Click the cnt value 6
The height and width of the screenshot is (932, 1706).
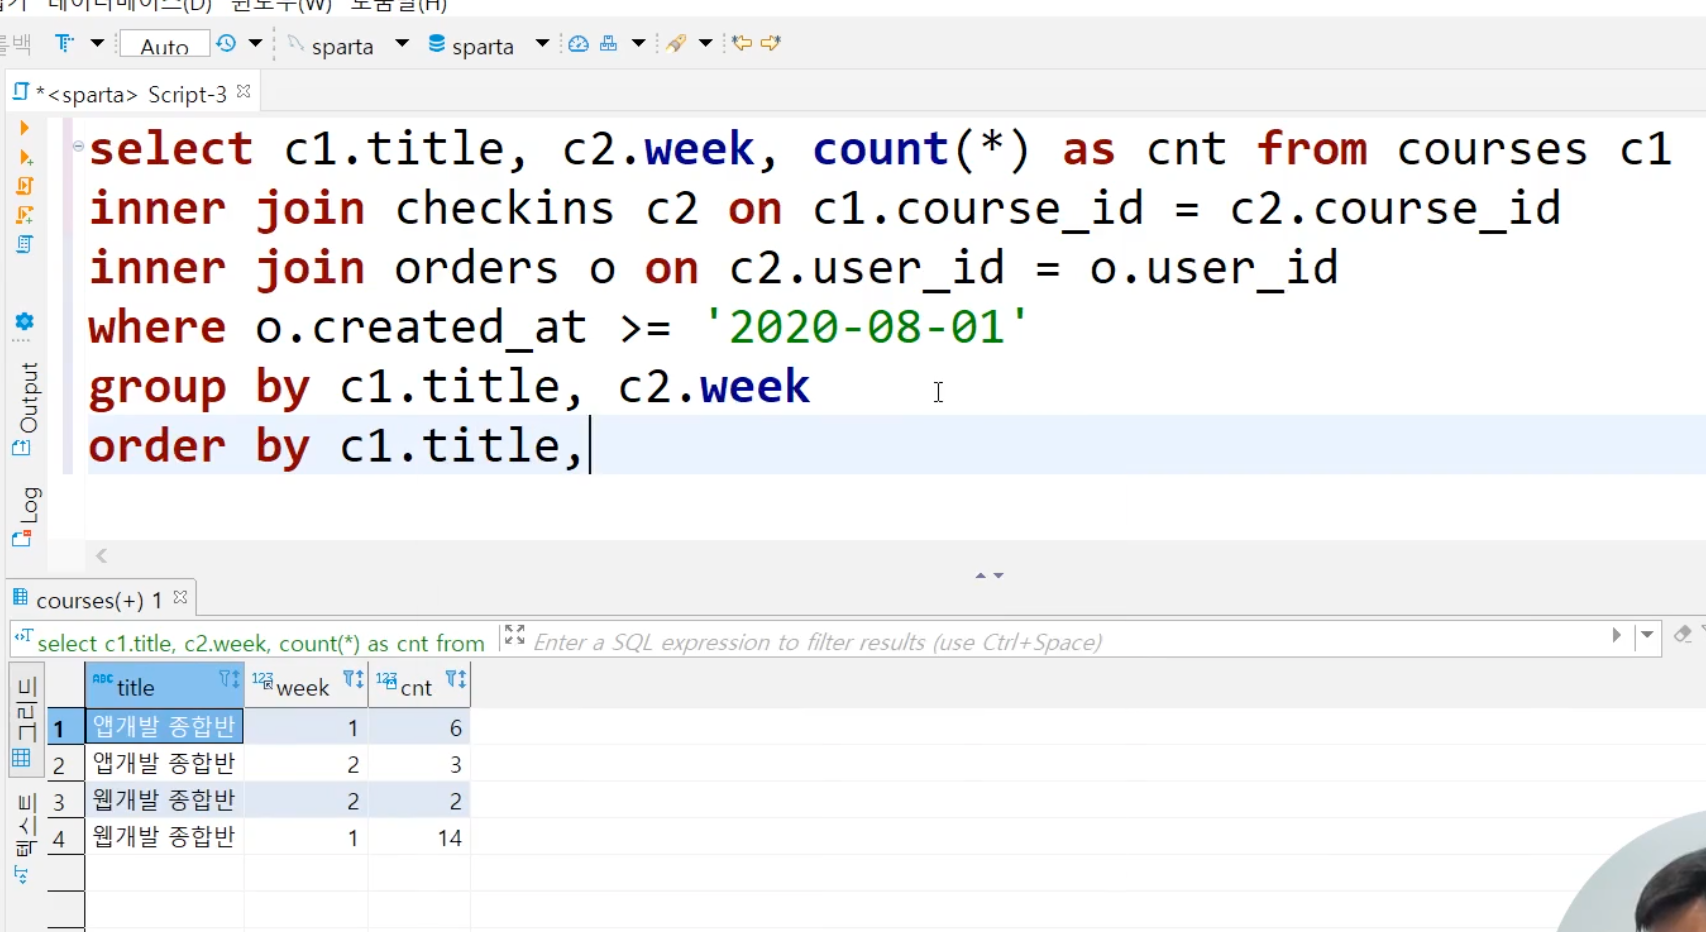click(420, 728)
